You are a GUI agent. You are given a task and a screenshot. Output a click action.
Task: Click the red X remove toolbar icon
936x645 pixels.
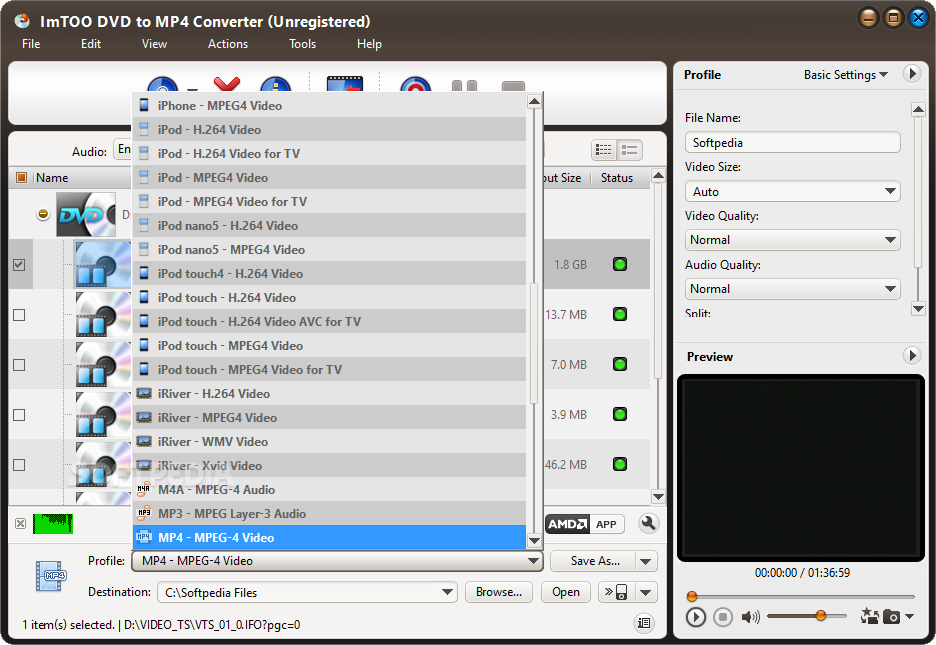tap(227, 84)
